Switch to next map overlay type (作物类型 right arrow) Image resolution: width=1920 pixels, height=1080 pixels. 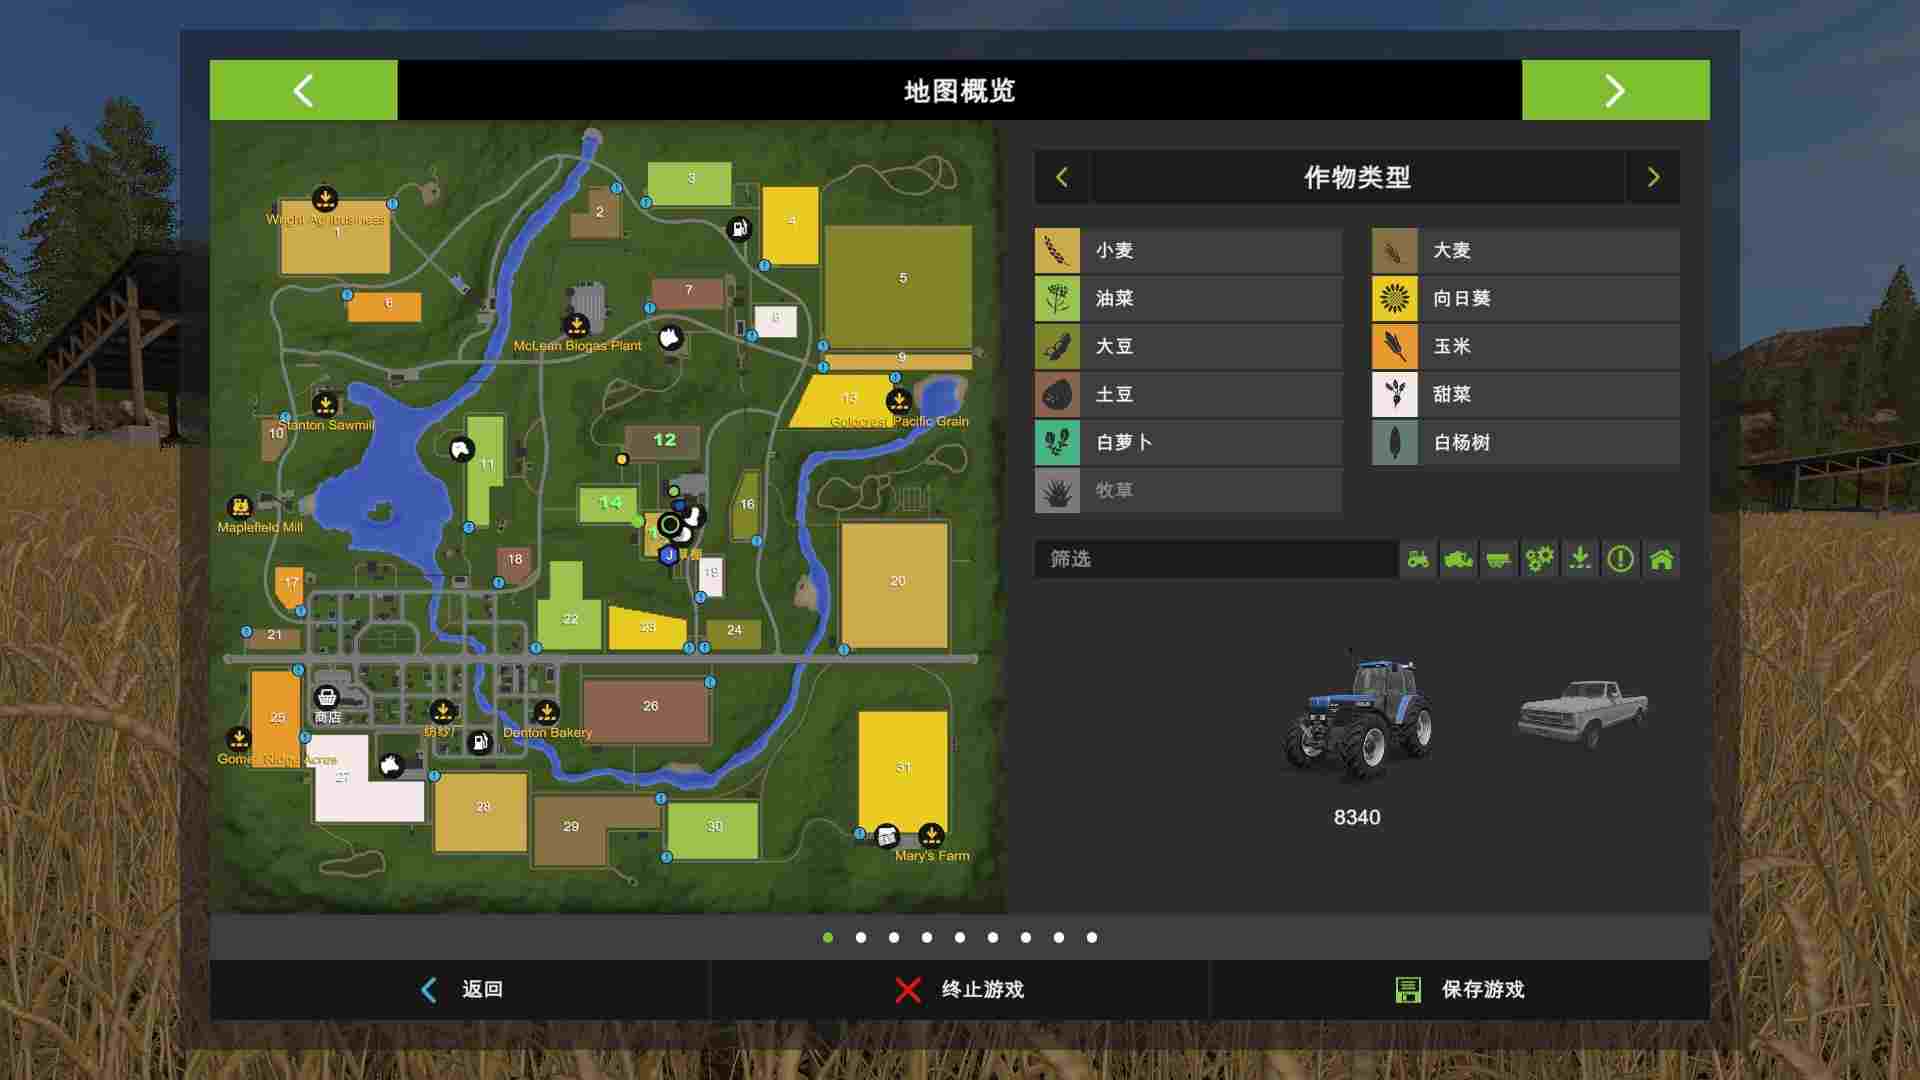[1653, 177]
